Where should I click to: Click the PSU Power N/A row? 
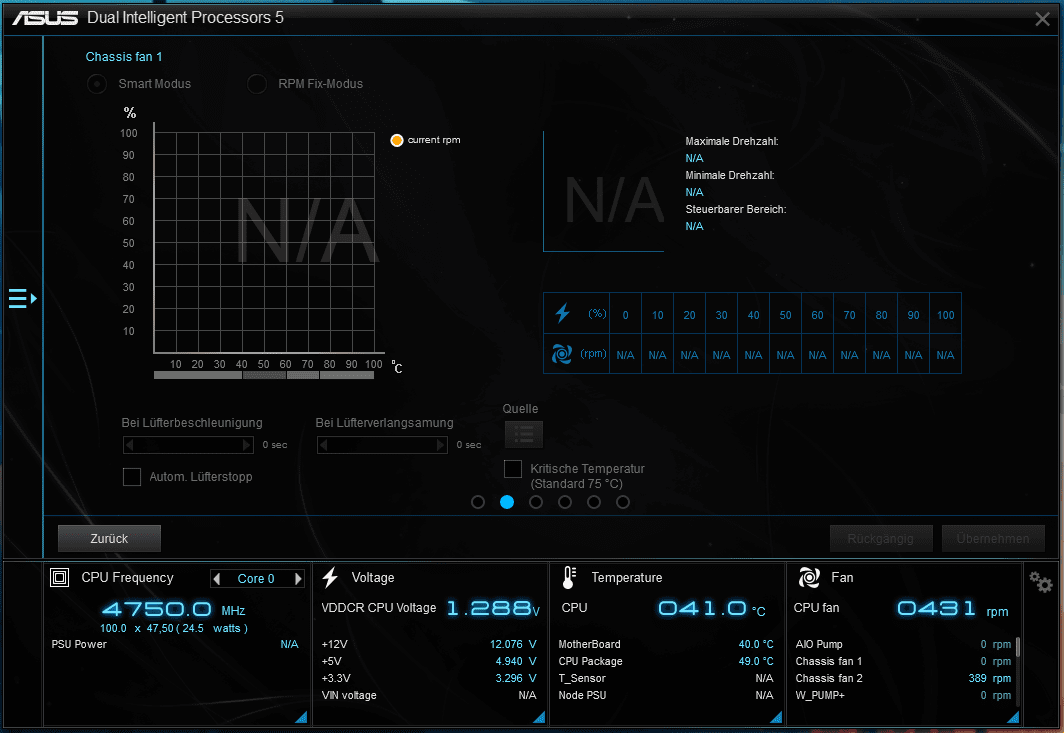pyautogui.click(x=175, y=644)
